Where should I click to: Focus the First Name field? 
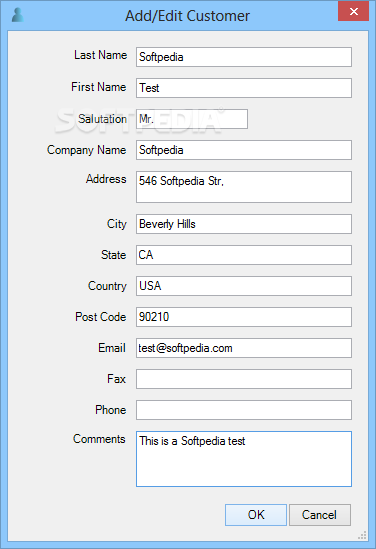(x=244, y=88)
